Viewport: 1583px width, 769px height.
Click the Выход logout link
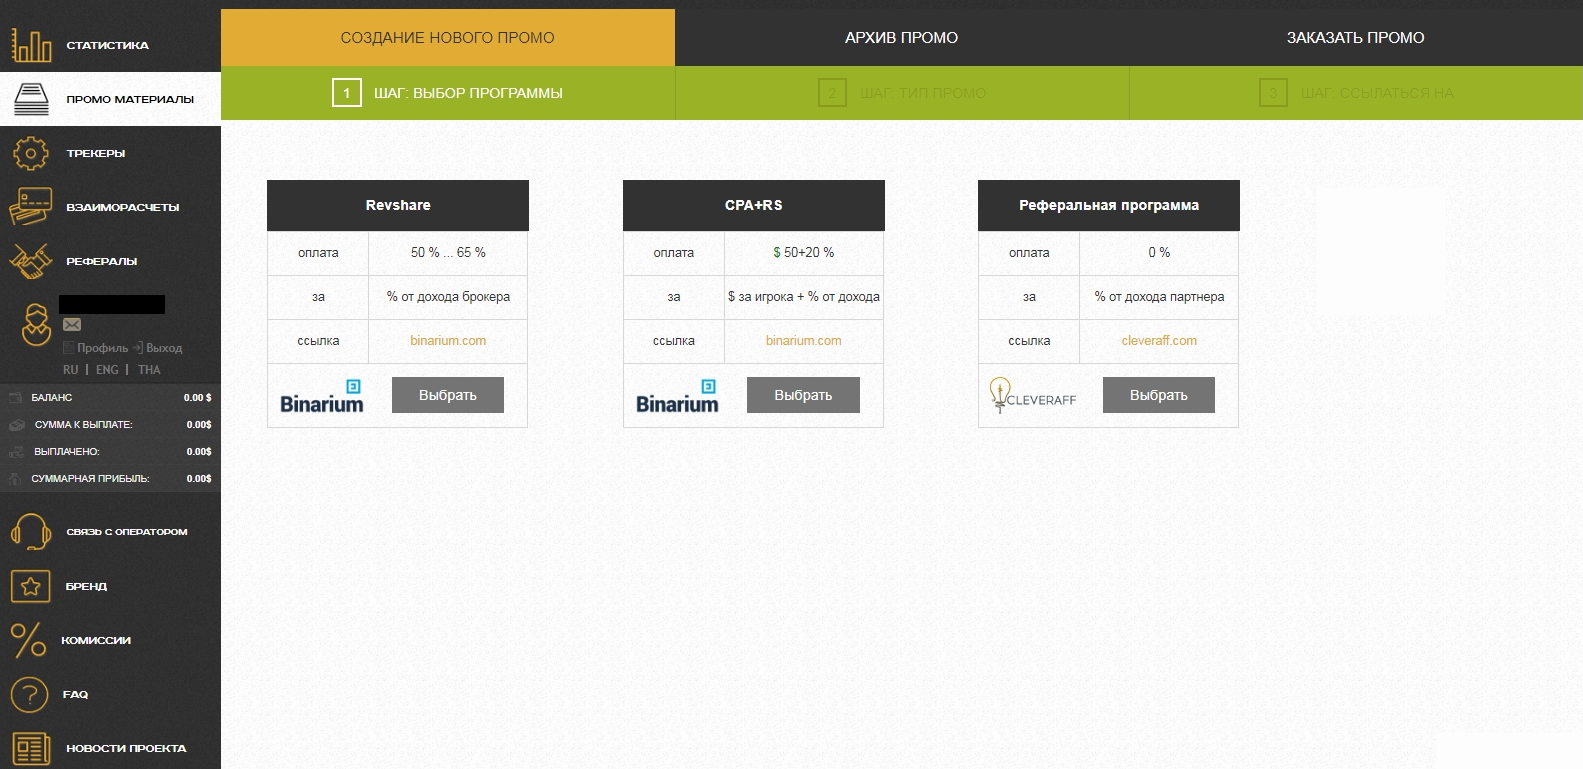tap(163, 348)
